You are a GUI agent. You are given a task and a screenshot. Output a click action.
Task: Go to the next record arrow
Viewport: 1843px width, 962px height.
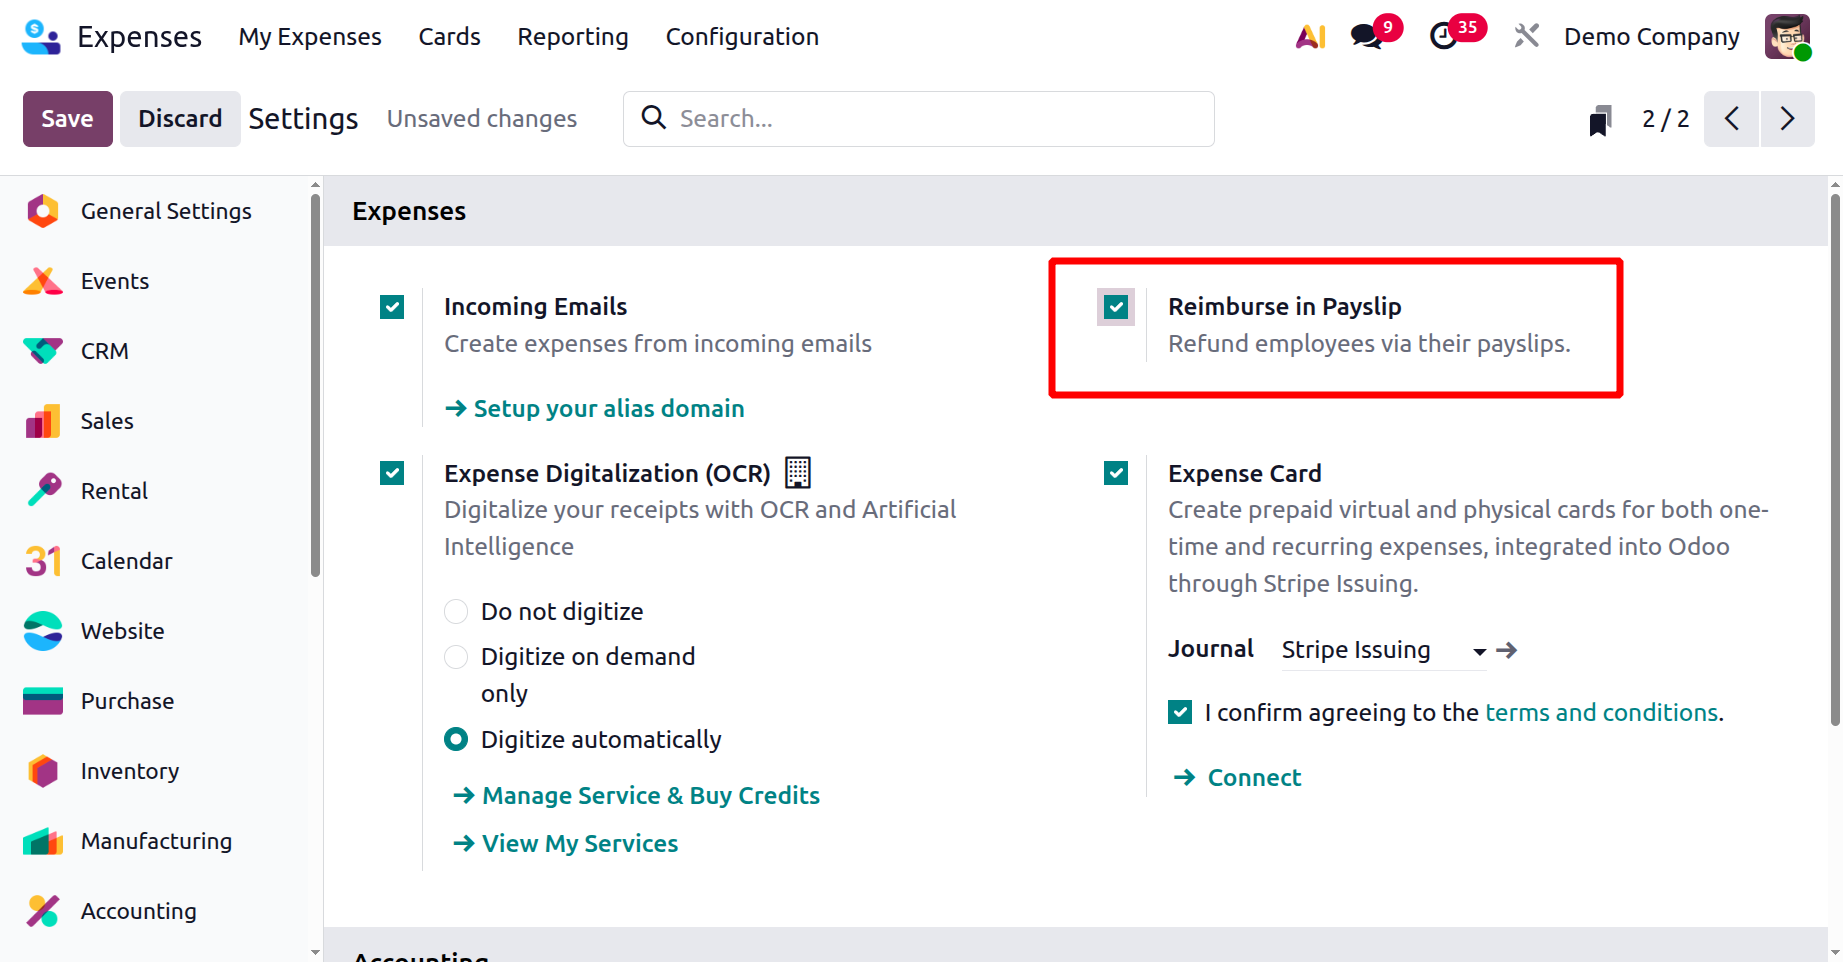pos(1787,119)
